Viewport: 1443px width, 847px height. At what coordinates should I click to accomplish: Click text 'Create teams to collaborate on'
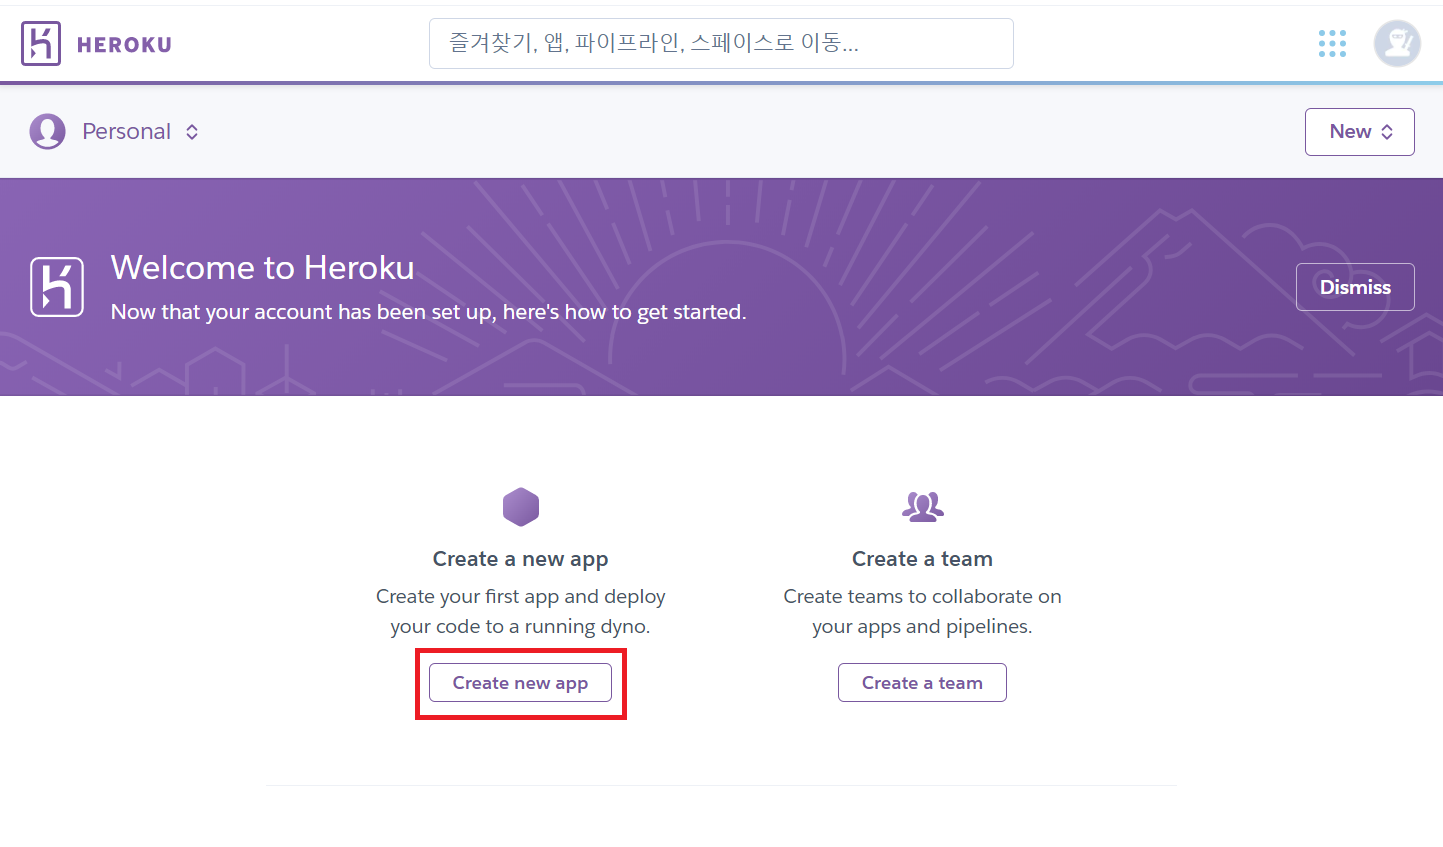click(x=922, y=597)
